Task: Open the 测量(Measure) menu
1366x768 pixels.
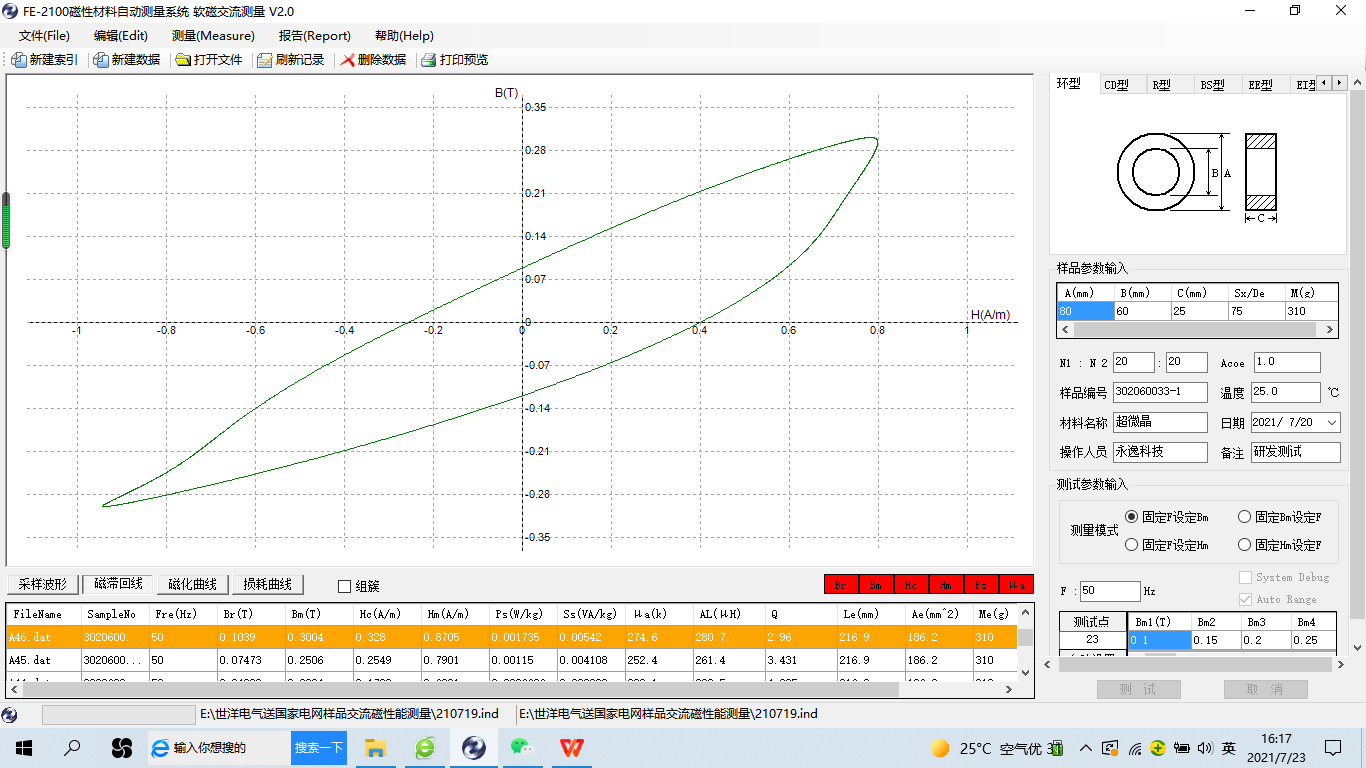Action: [x=213, y=36]
